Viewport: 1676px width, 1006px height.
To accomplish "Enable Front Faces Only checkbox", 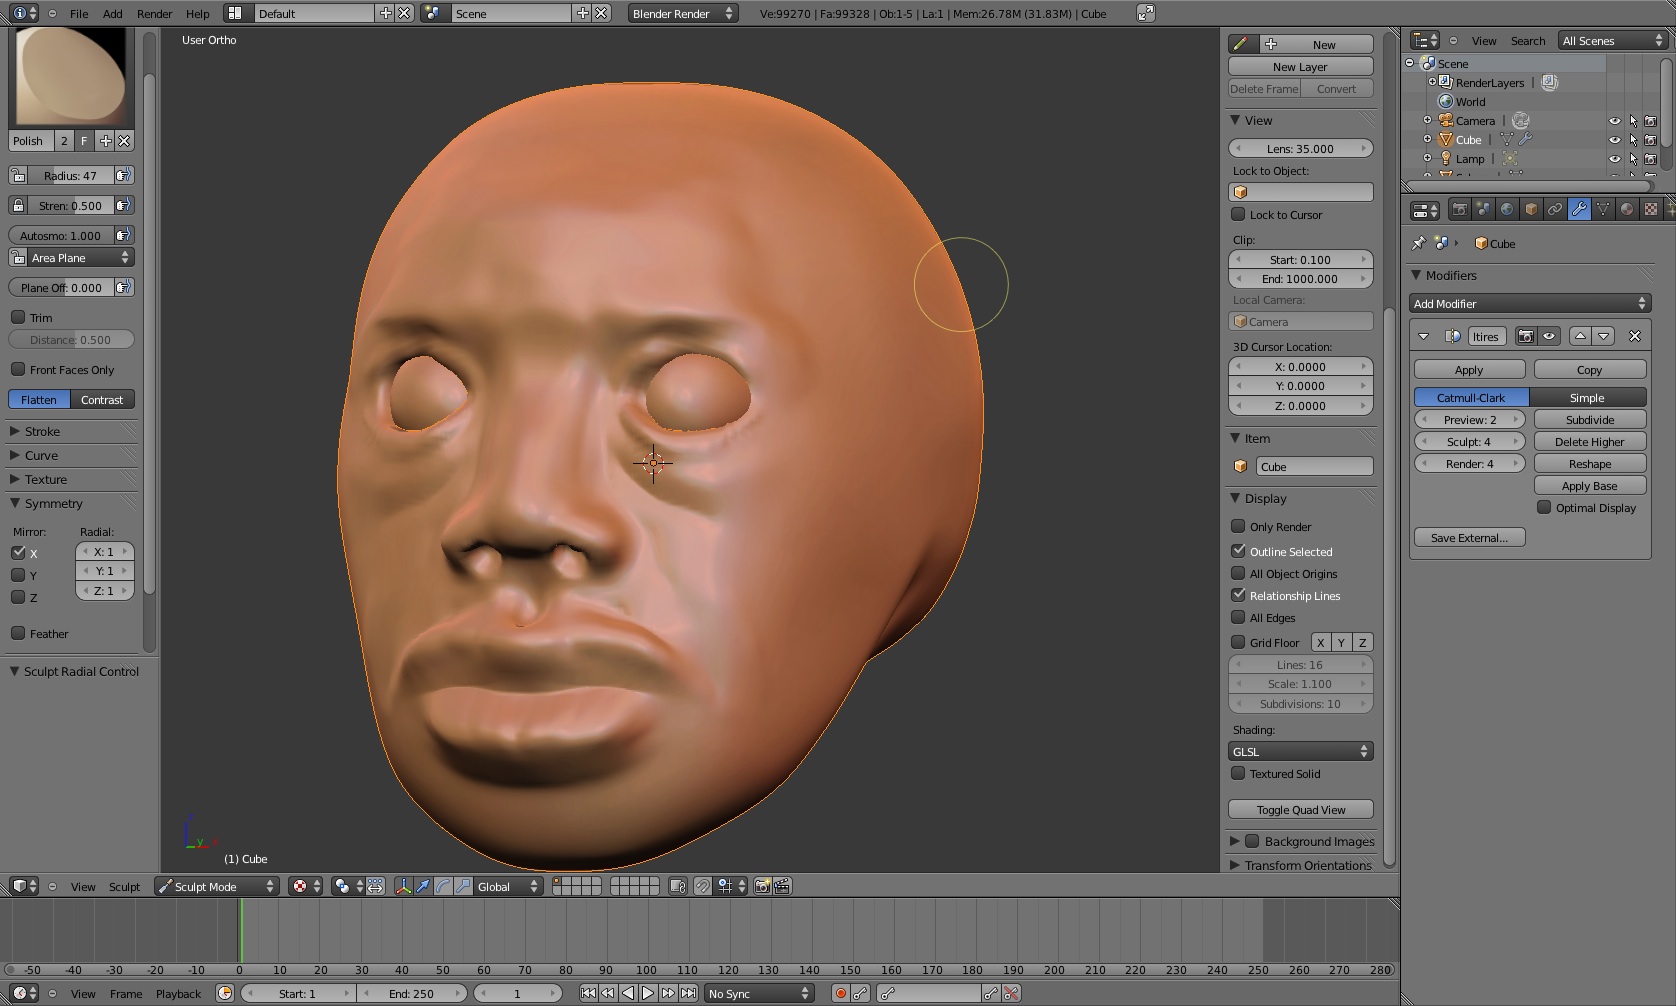I will tap(18, 369).
